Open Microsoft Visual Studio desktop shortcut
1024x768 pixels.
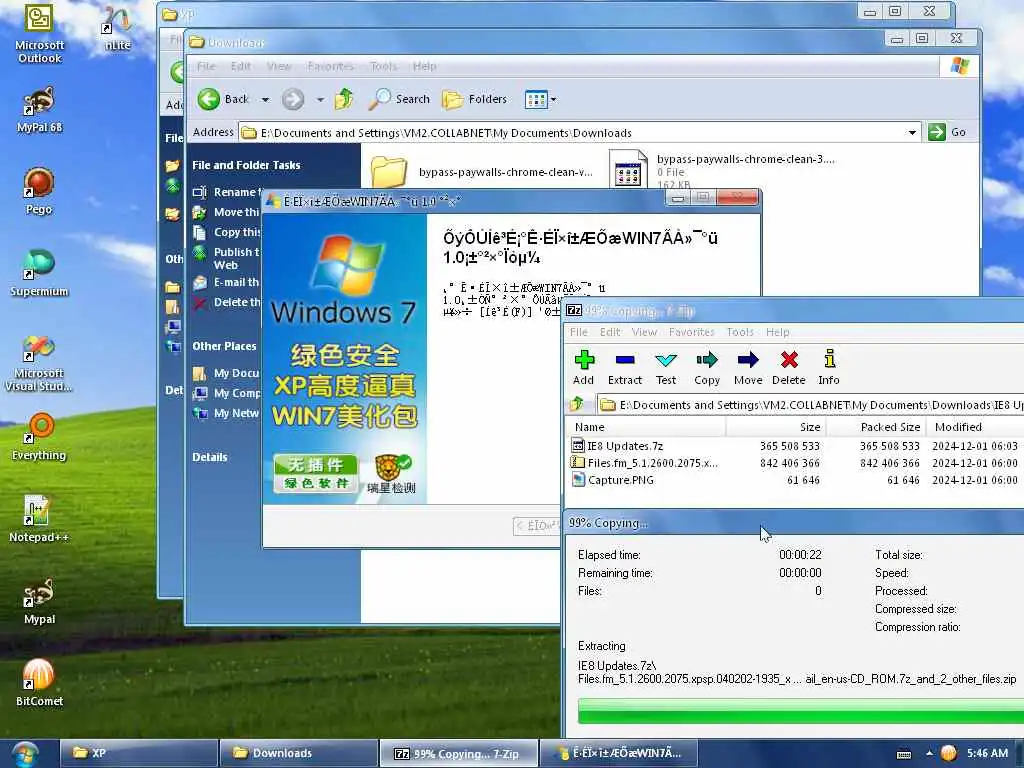point(39,363)
